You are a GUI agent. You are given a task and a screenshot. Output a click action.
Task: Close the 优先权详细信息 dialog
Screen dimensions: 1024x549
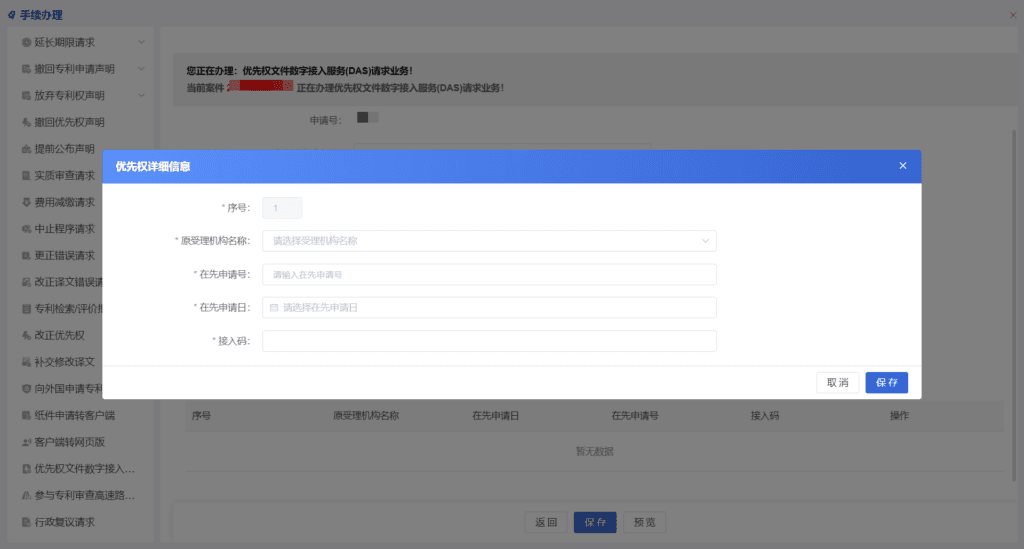[903, 166]
